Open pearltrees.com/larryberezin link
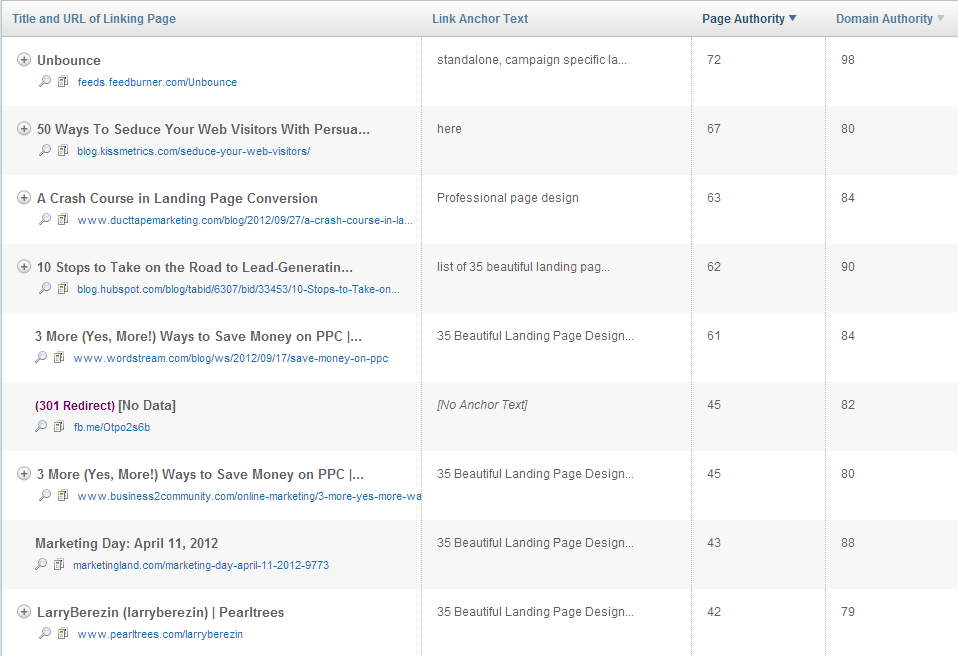Viewport: 958px width, 656px height. tap(160, 634)
